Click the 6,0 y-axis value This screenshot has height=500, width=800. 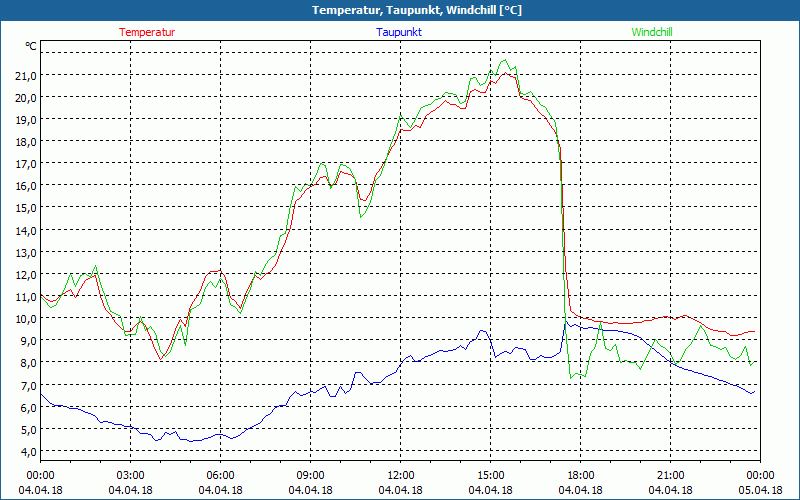(x=29, y=407)
